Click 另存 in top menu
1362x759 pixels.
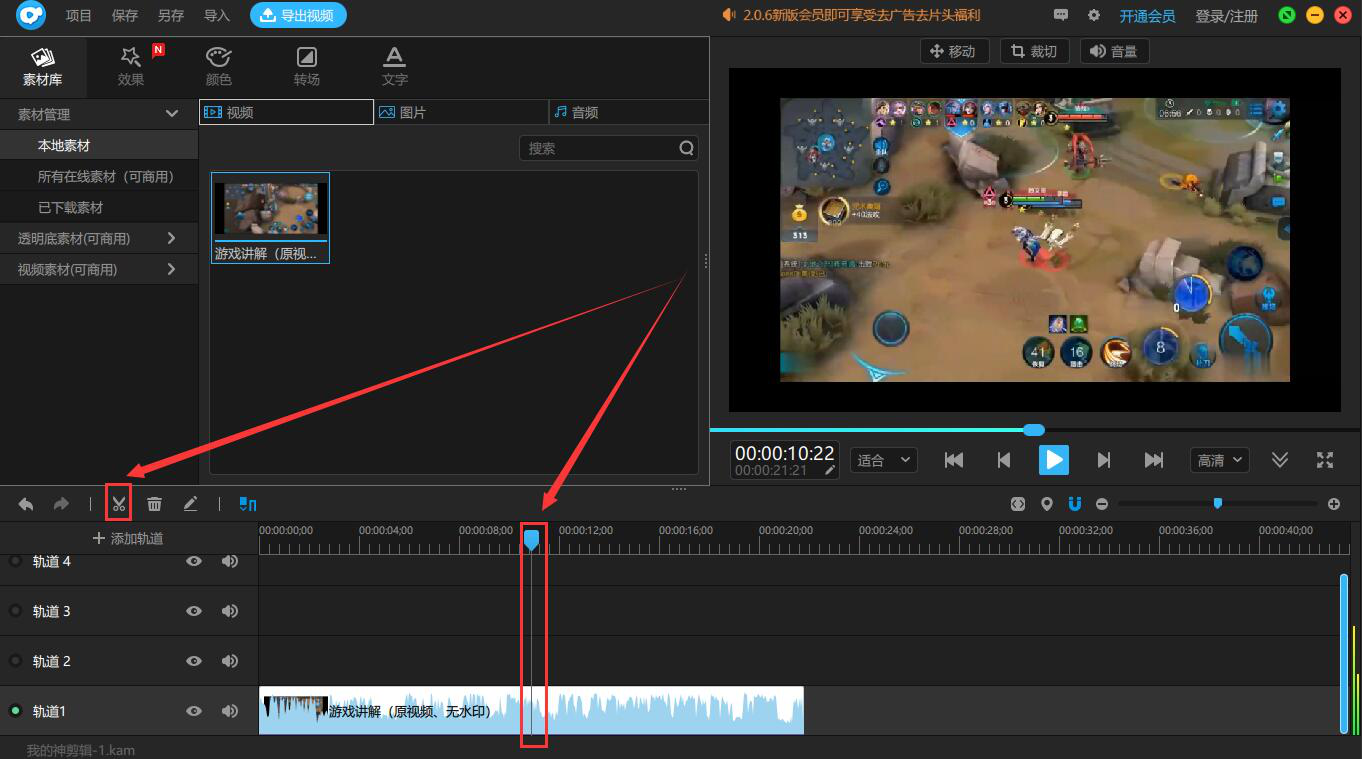(171, 15)
